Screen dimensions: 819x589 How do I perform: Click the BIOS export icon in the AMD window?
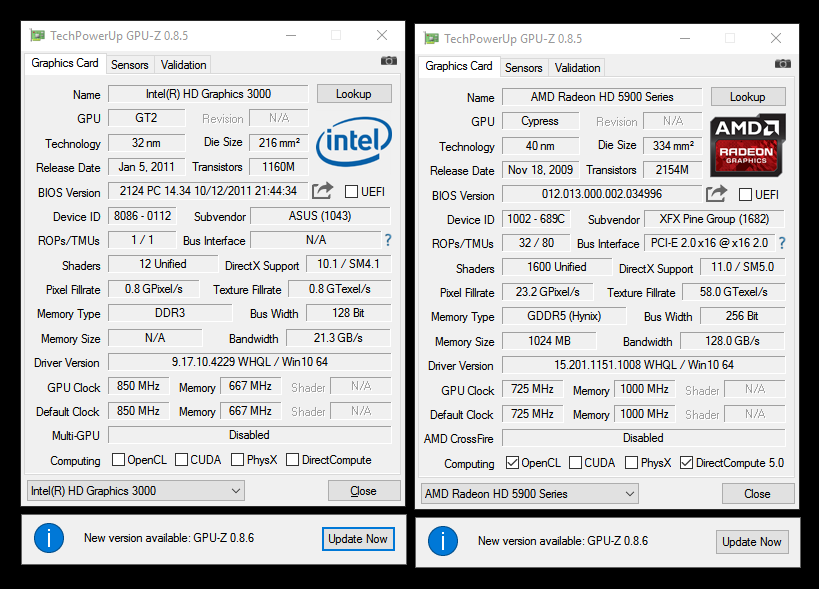716,194
